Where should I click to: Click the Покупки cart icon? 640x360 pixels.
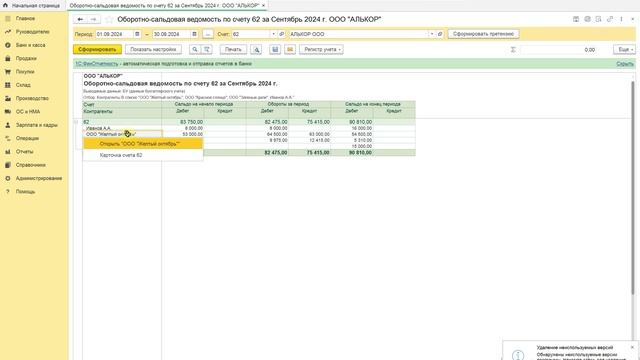coord(8,72)
